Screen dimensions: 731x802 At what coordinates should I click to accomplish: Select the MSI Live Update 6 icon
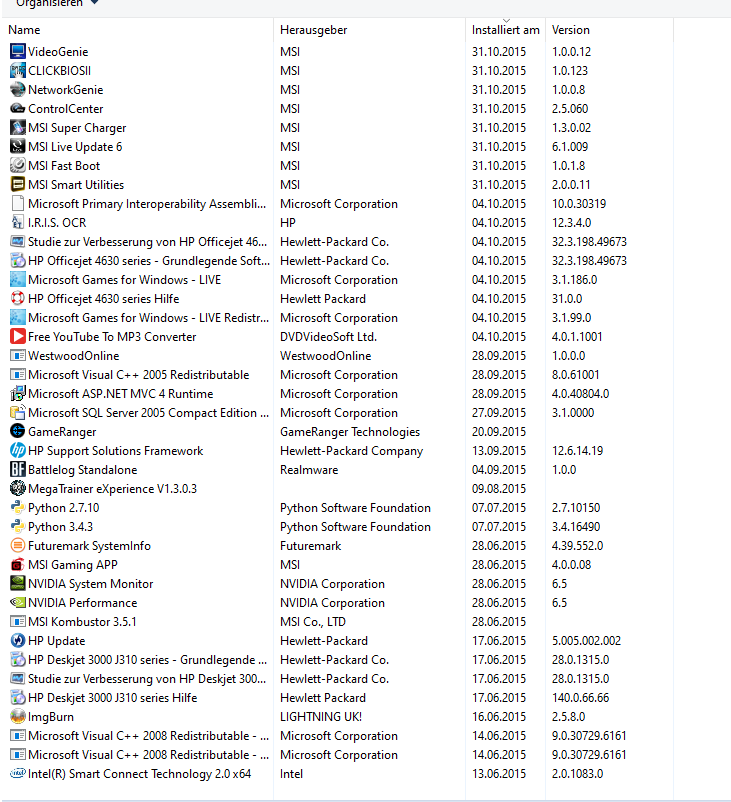[17, 146]
